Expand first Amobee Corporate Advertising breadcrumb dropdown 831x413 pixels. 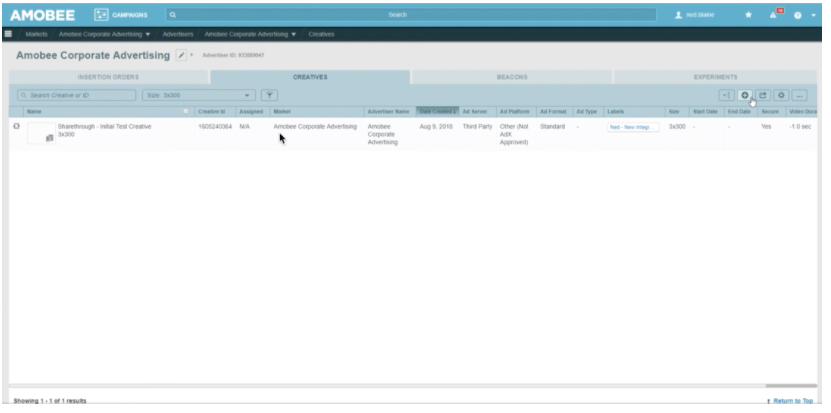pos(148,34)
